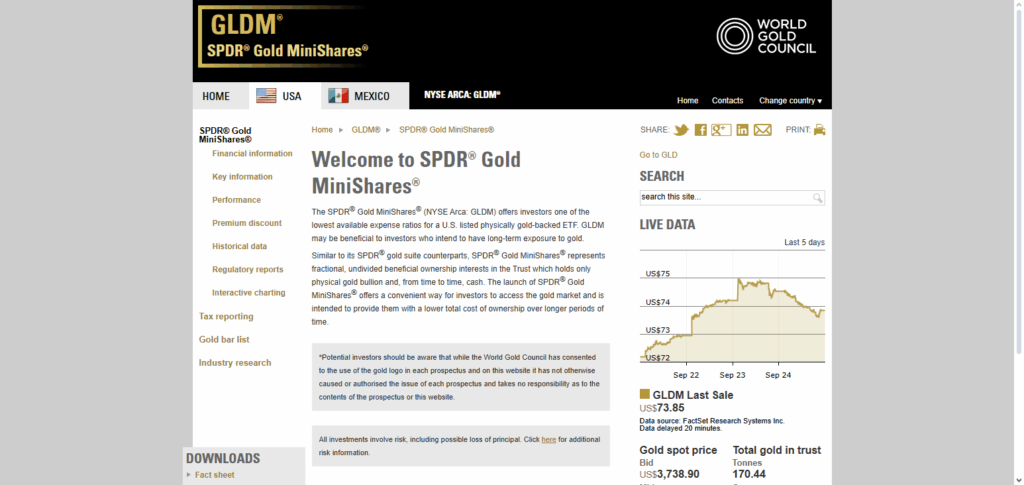1024x485 pixels.
Task: Click SPDR Gold MiniShares breadcrumb
Action: pyautogui.click(x=447, y=130)
